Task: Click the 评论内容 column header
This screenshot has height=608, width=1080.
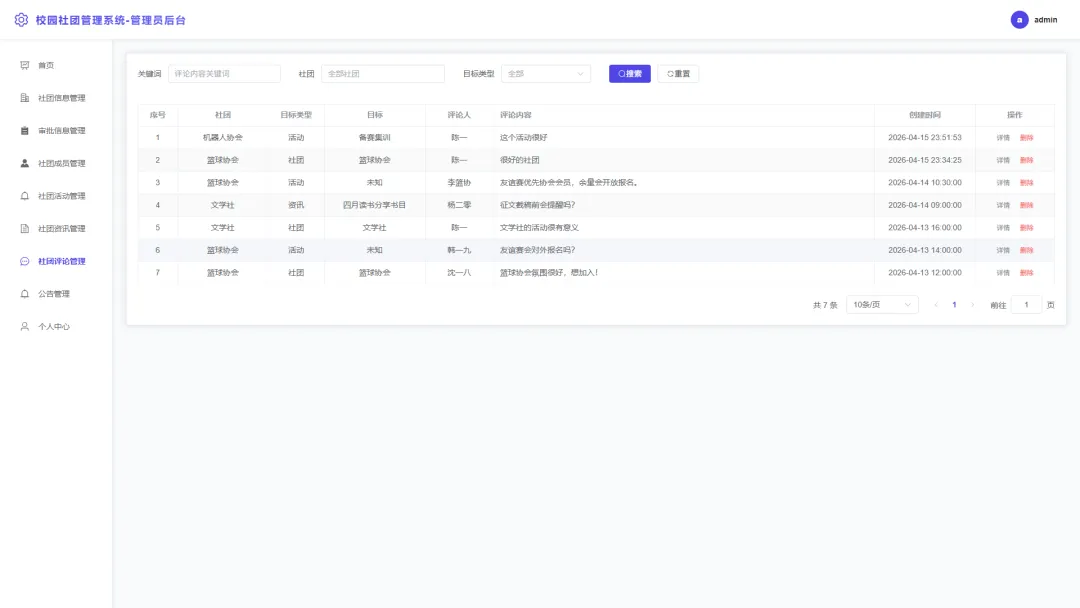Action: pos(516,115)
